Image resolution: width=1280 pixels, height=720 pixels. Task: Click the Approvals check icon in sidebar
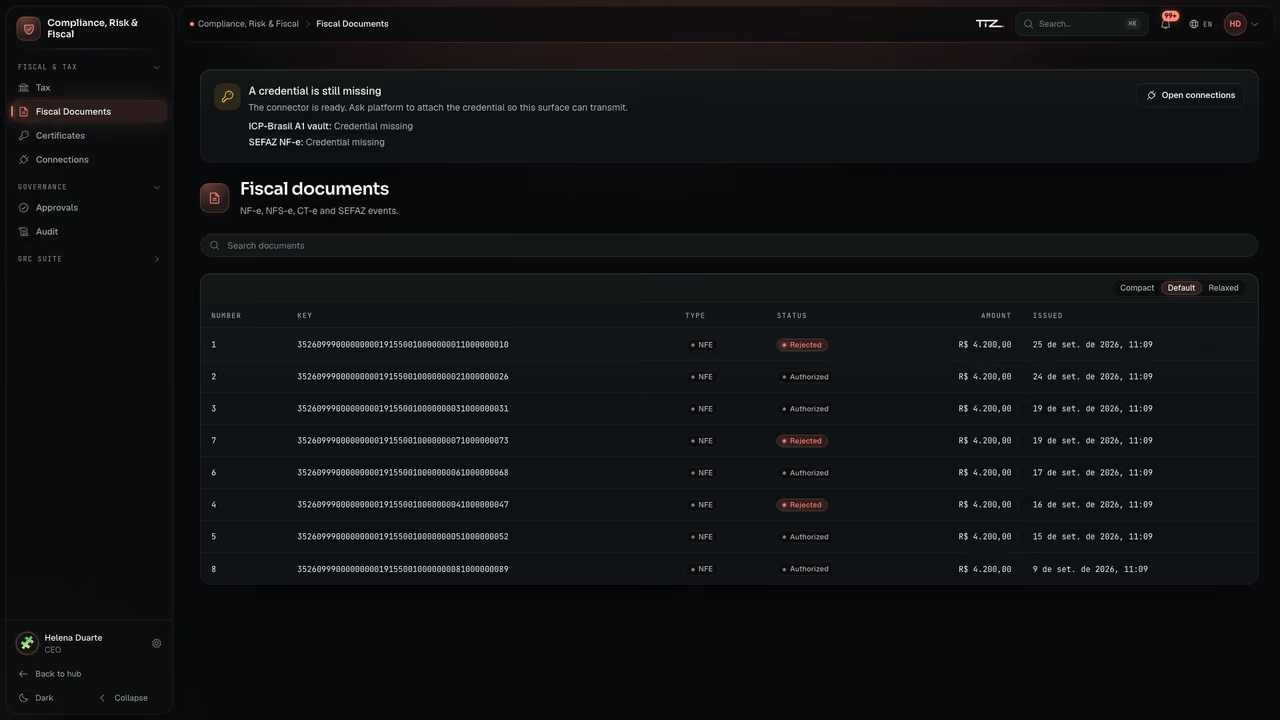[24, 208]
